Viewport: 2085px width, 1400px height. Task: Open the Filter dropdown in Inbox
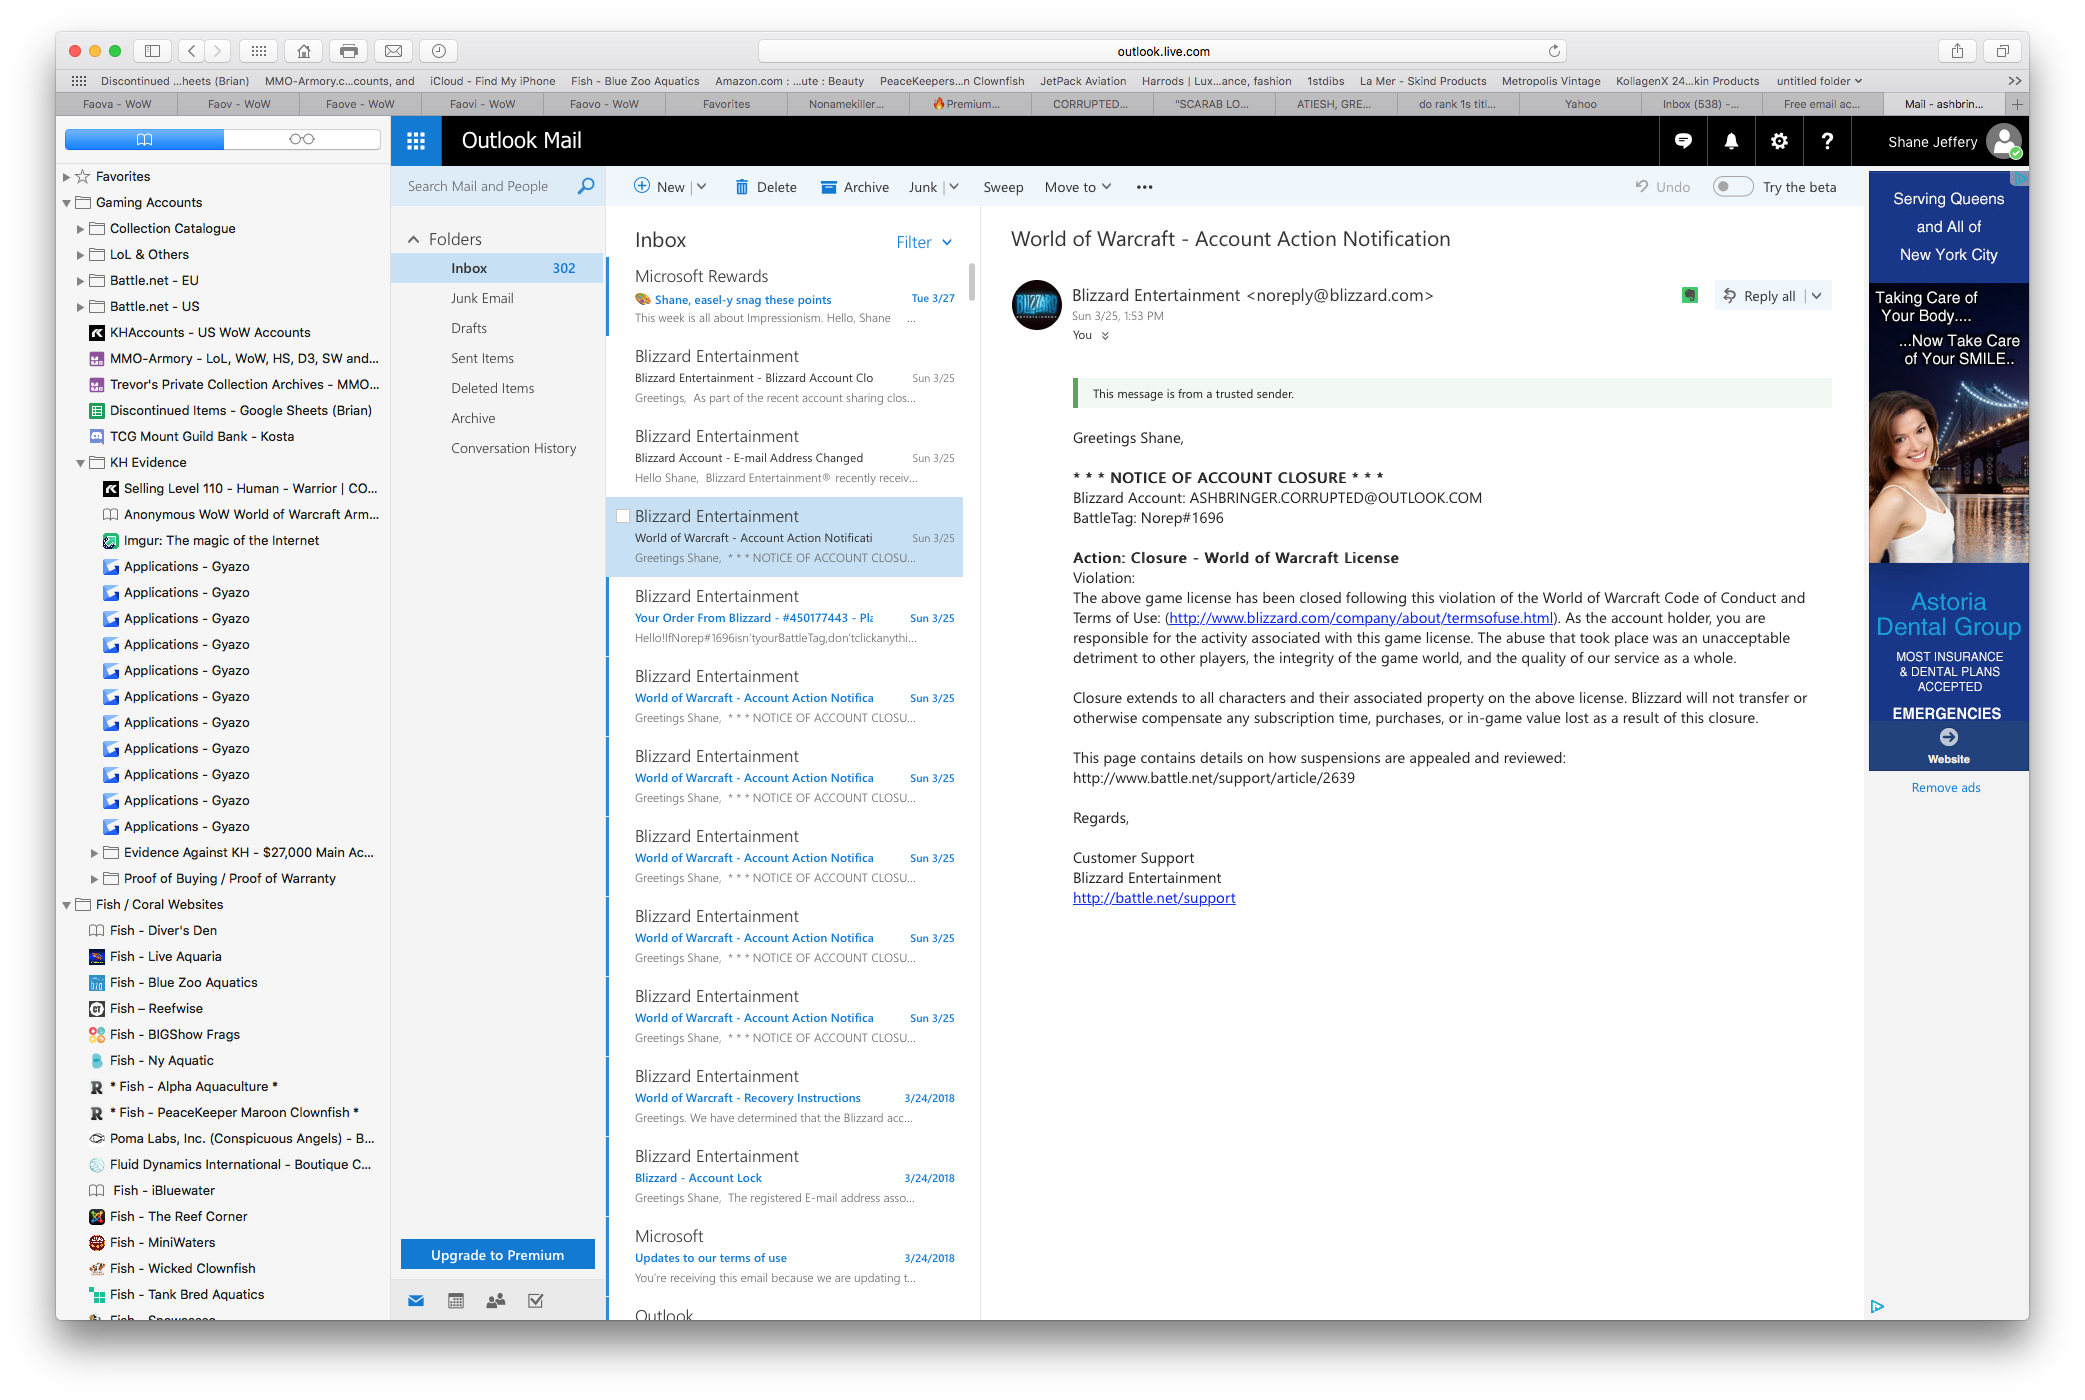coord(924,242)
